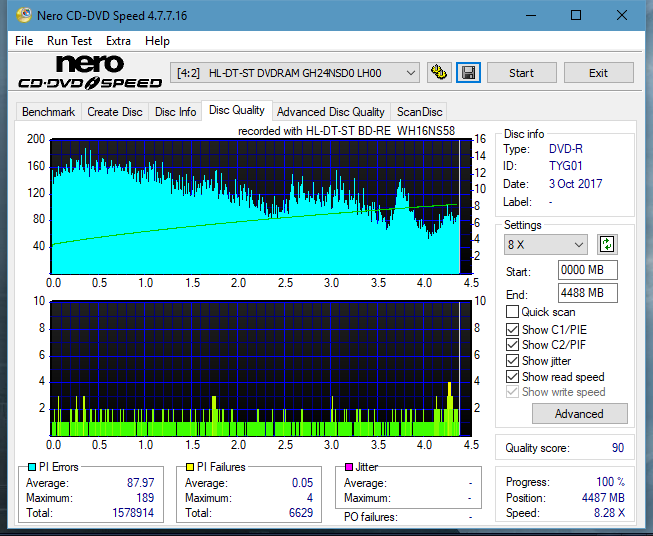The height and width of the screenshot is (536, 653).
Task: Click the save floppy disk icon
Action: click(468, 73)
